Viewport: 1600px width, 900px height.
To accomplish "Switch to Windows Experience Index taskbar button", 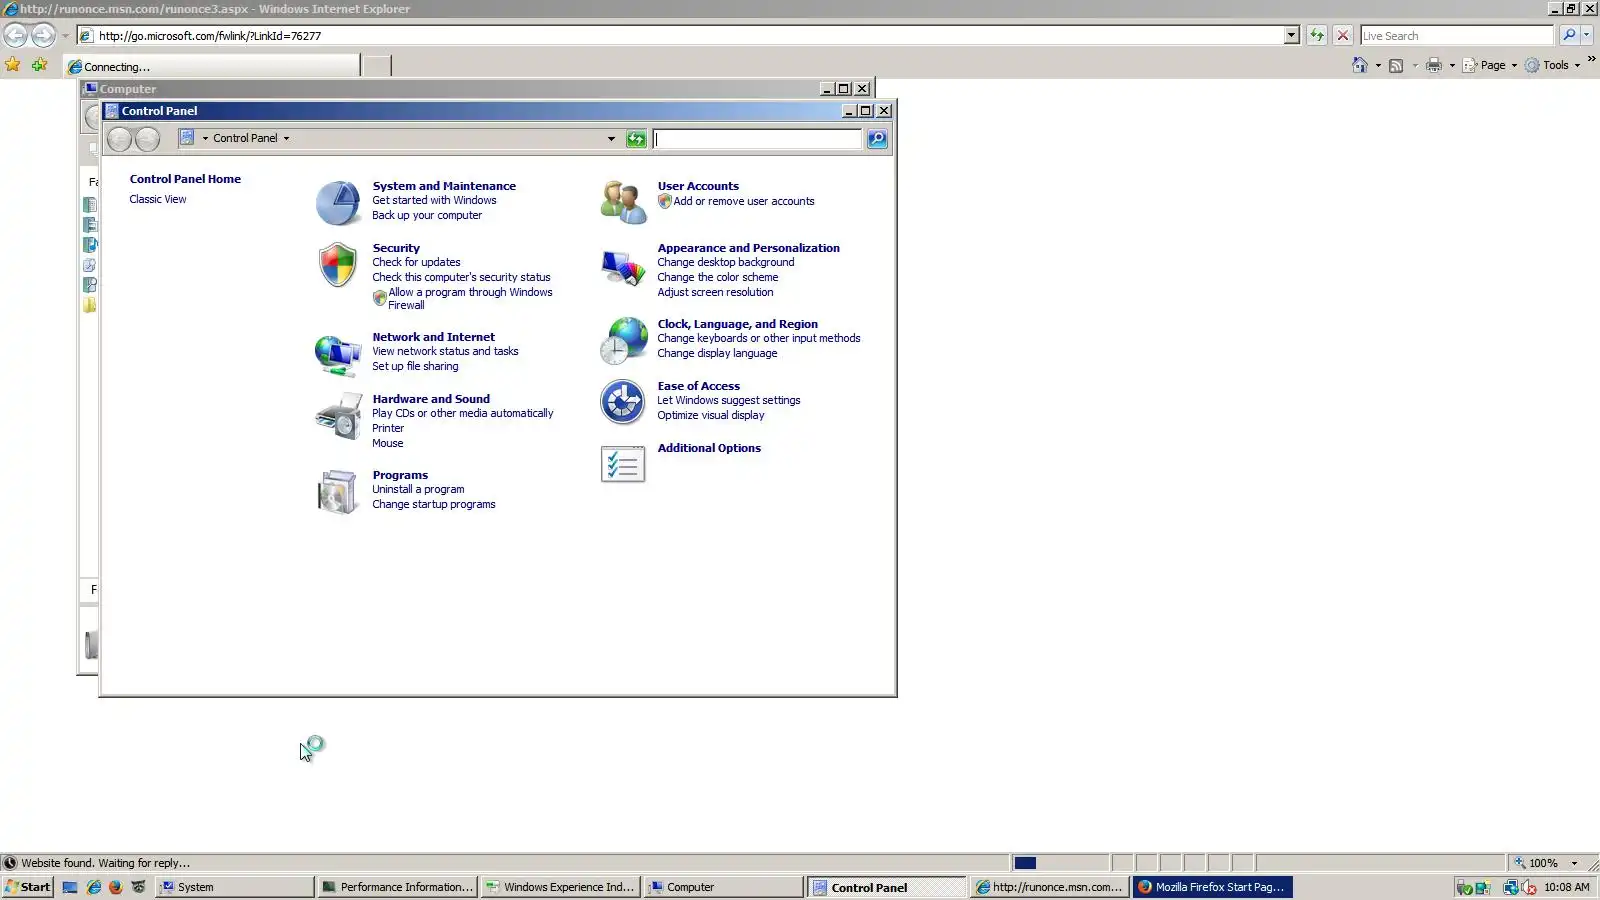I will point(560,887).
